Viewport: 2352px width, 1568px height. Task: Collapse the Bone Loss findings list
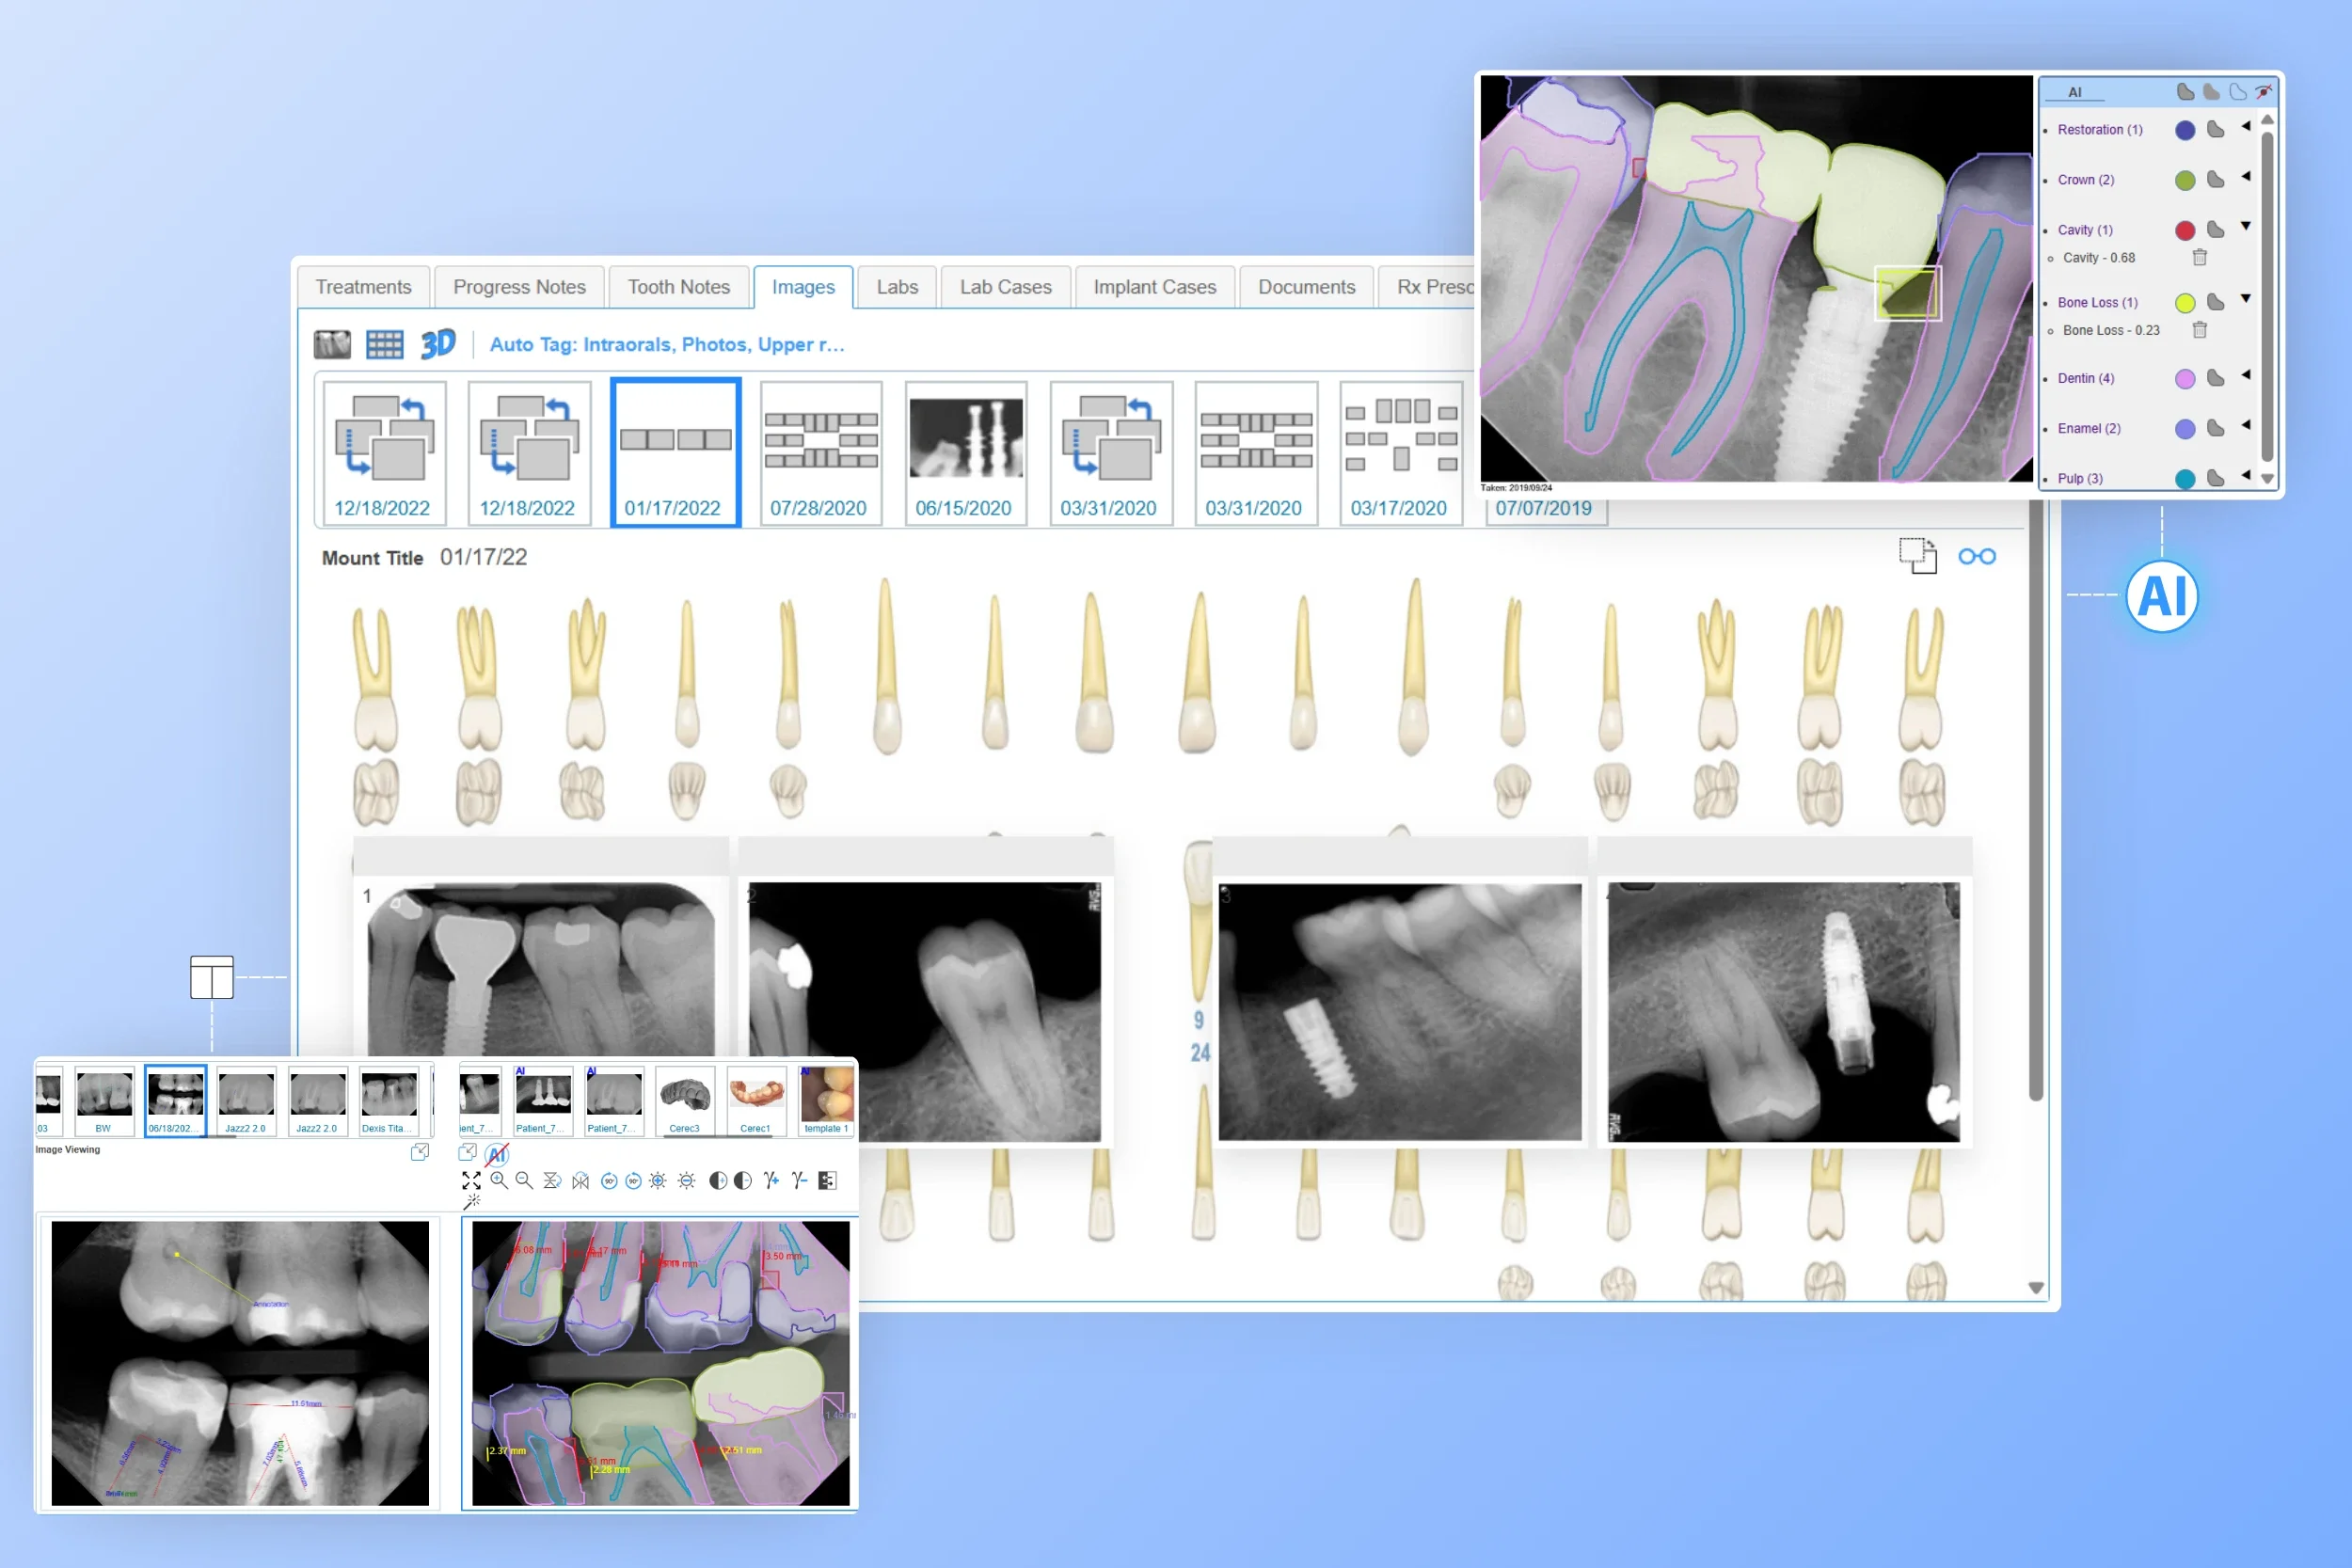tap(2246, 299)
